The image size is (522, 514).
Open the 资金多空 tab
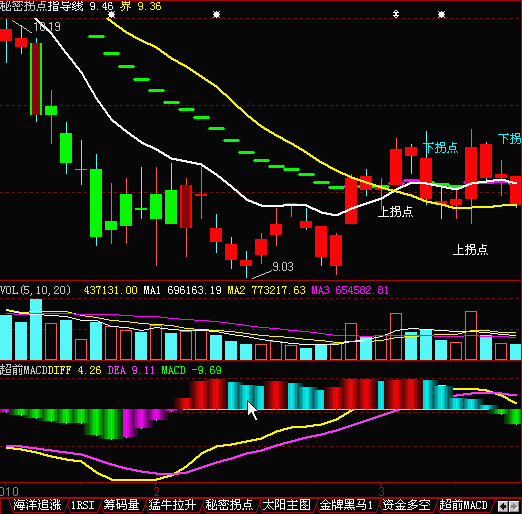pyautogui.click(x=406, y=505)
